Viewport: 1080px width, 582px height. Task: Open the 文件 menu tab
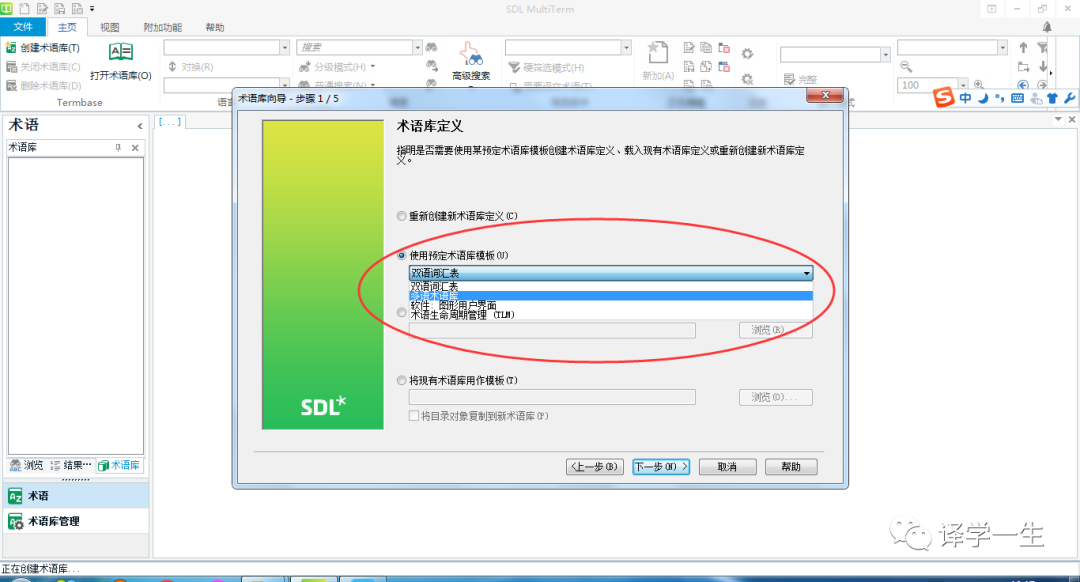[23, 27]
